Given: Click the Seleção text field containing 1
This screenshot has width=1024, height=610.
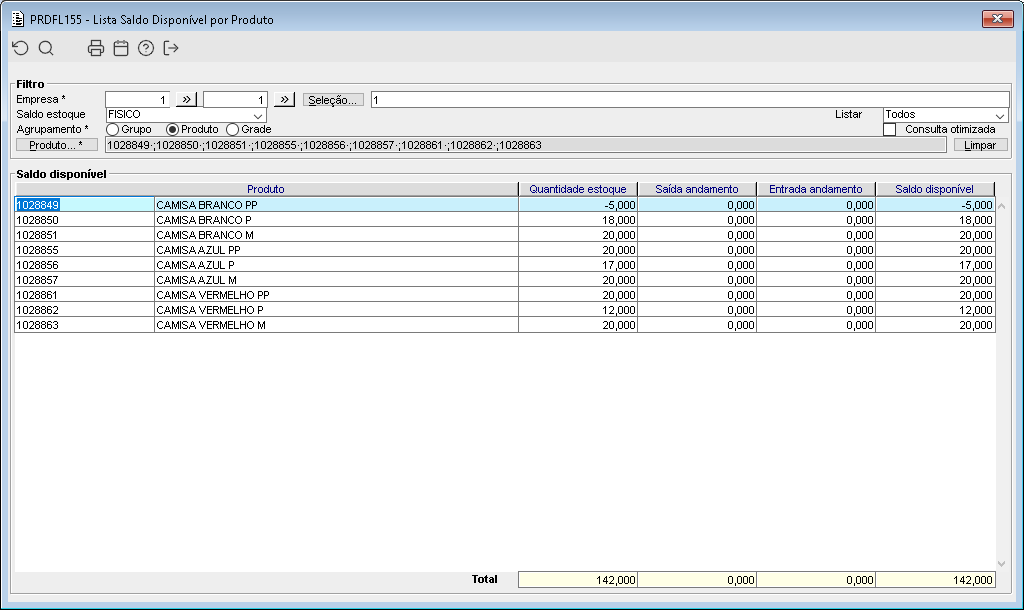Looking at the screenshot, I should 690,100.
